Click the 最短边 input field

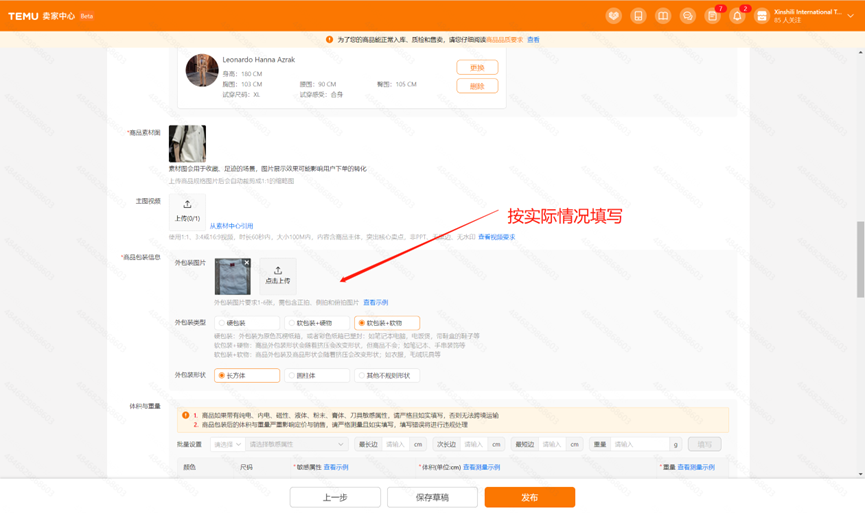[x=552, y=444]
